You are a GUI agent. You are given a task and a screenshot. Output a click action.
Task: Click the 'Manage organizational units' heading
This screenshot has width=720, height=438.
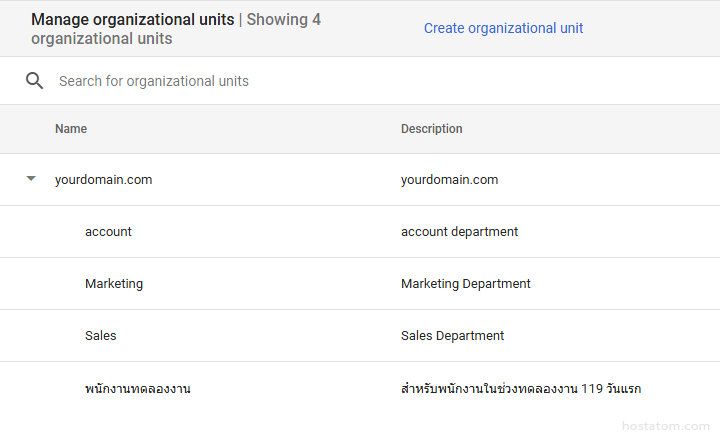click(132, 19)
